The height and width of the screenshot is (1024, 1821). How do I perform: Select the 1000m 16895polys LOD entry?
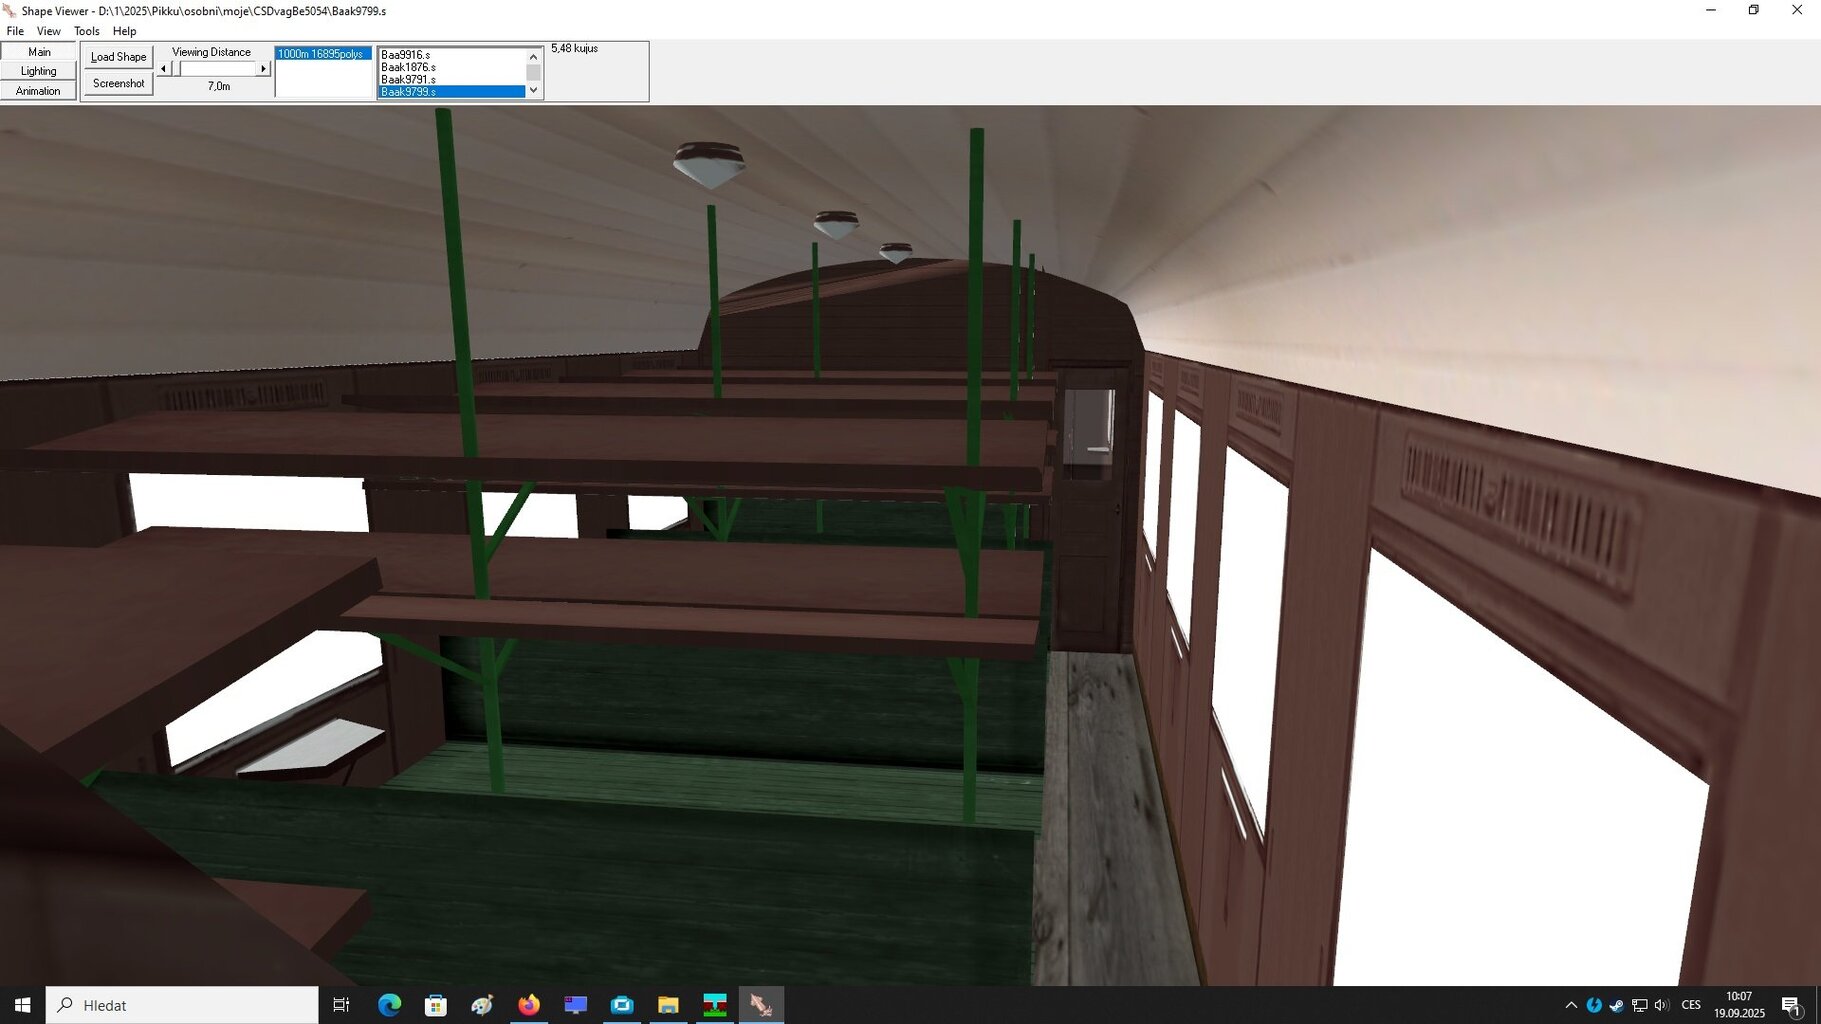tap(322, 54)
